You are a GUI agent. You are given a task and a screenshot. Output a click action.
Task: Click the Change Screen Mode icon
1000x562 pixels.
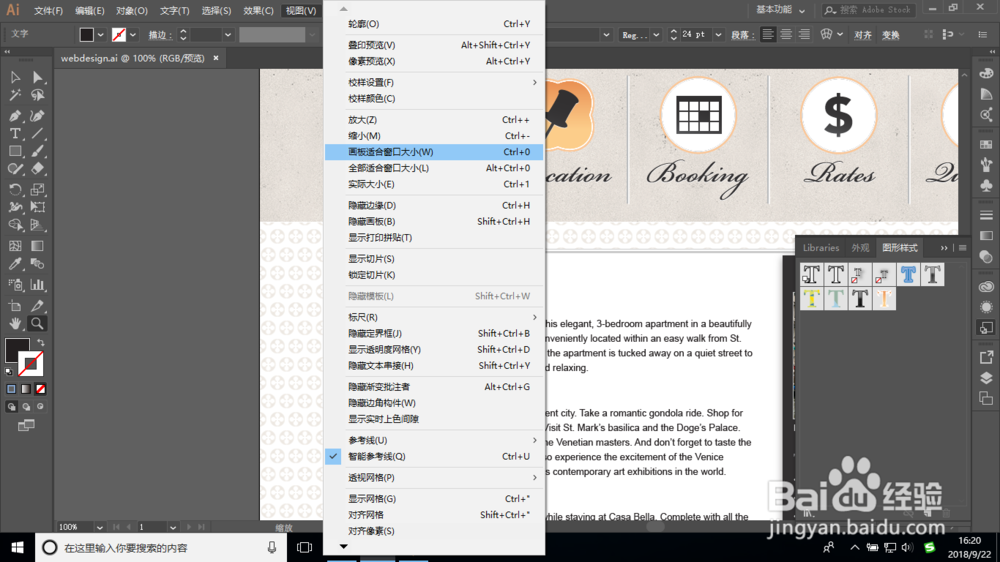point(26,425)
